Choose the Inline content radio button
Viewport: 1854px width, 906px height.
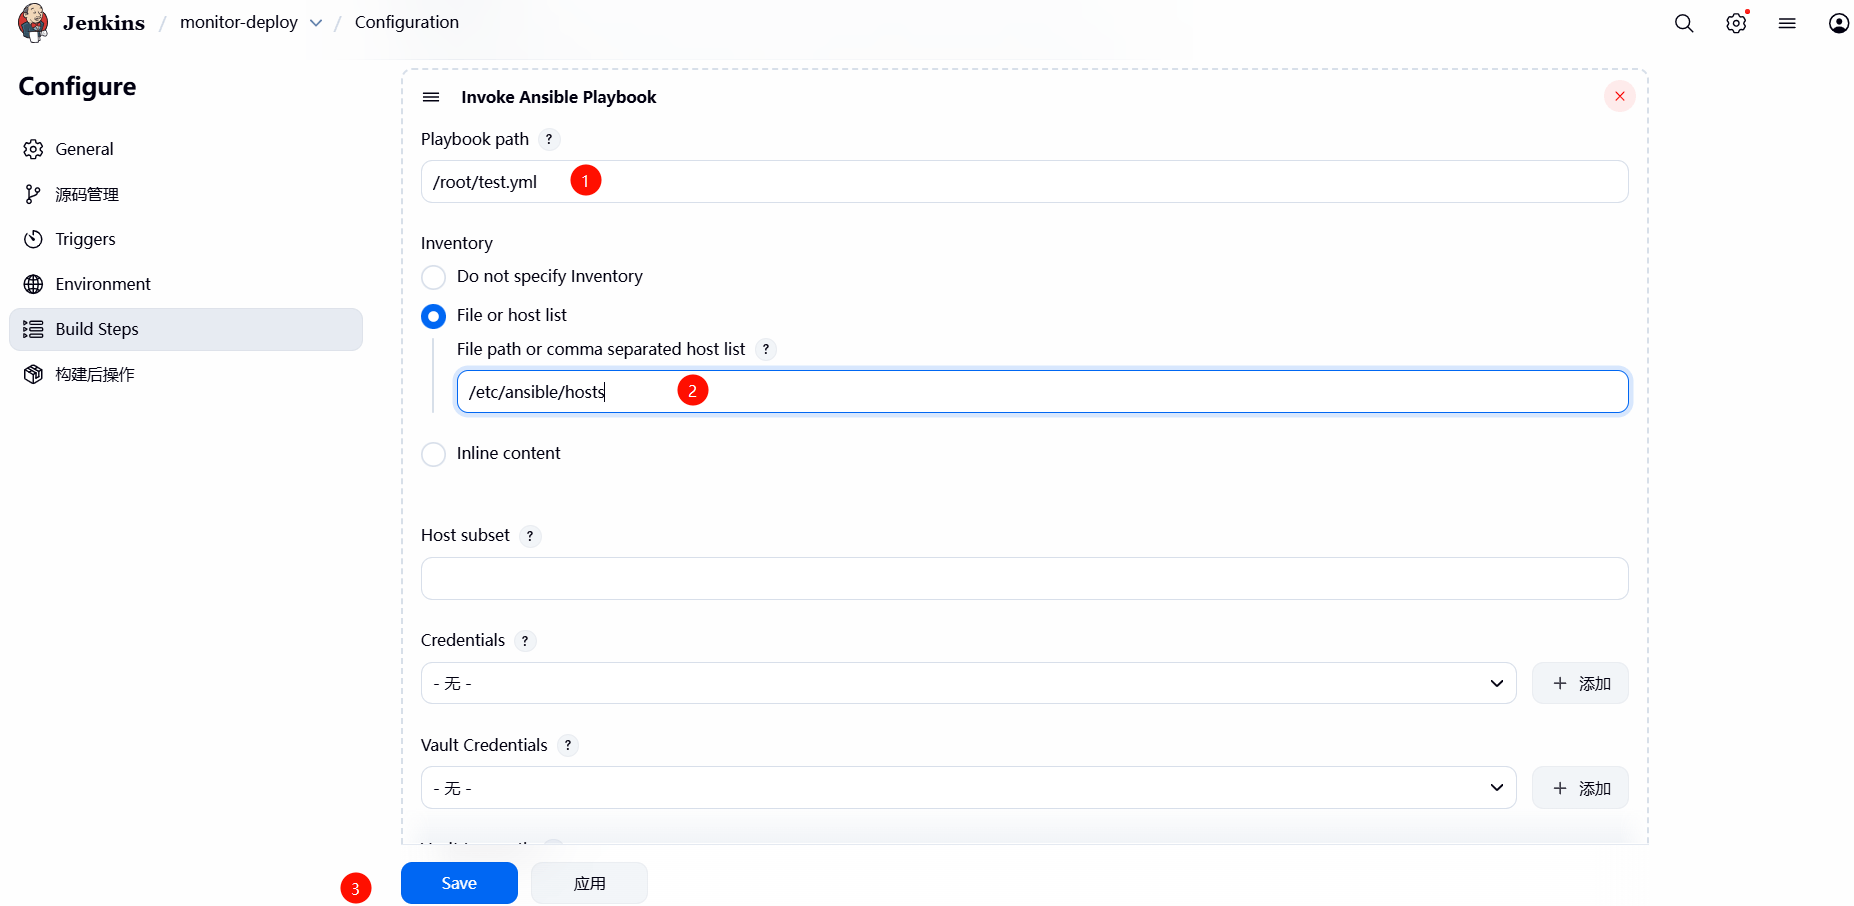coord(433,454)
